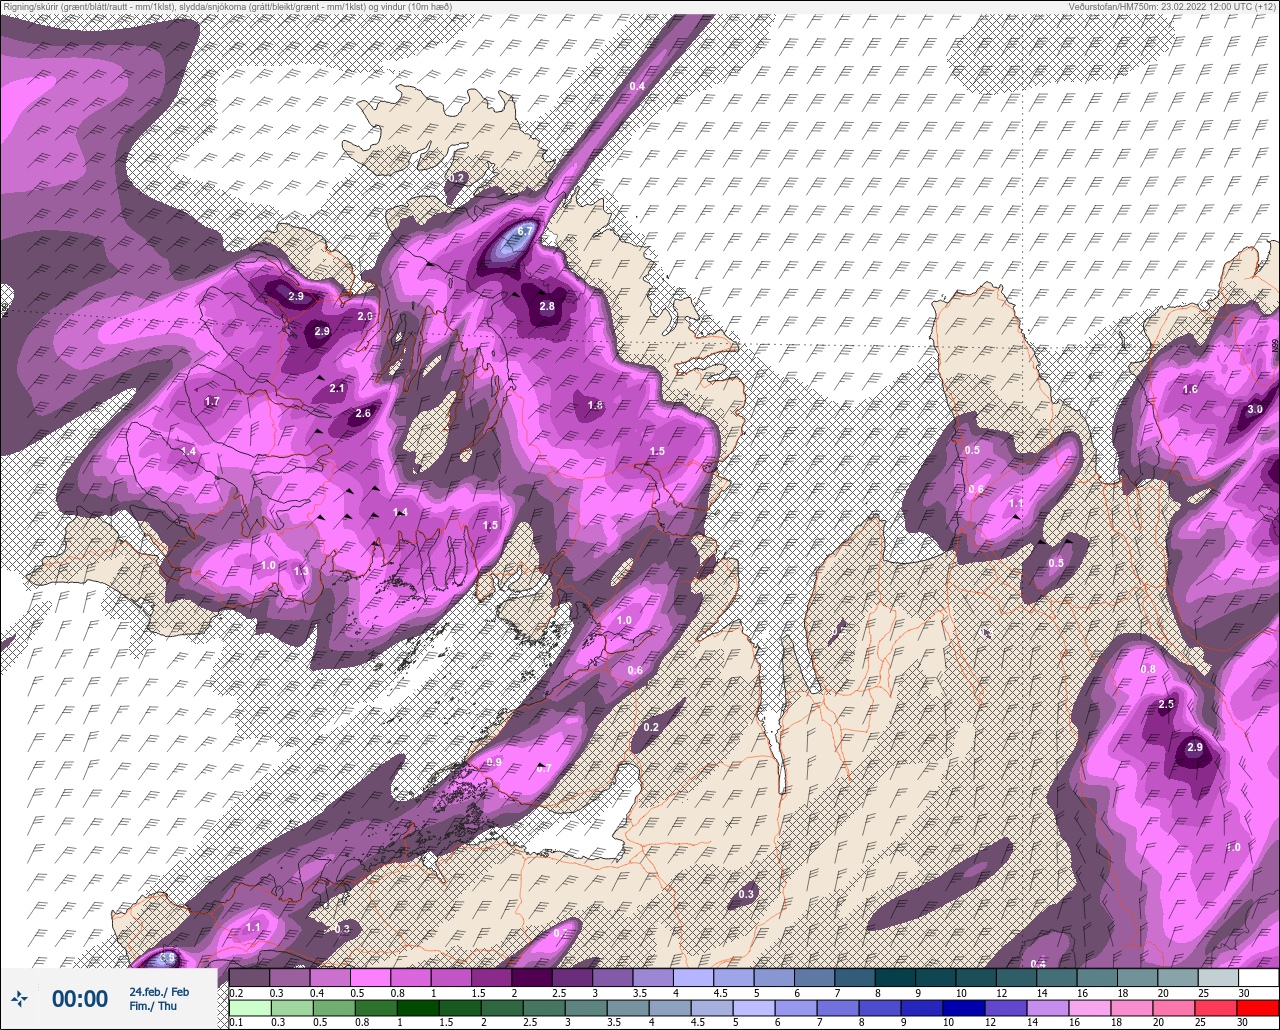The width and height of the screenshot is (1280, 1030).
Task: Click the date text 24.feb./ Feb
Action: click(x=159, y=991)
